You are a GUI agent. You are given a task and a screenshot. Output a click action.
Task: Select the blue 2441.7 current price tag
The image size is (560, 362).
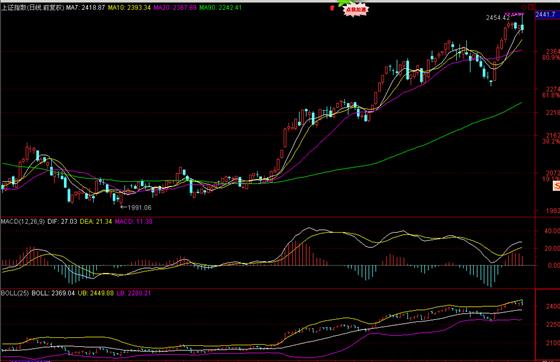pyautogui.click(x=548, y=15)
